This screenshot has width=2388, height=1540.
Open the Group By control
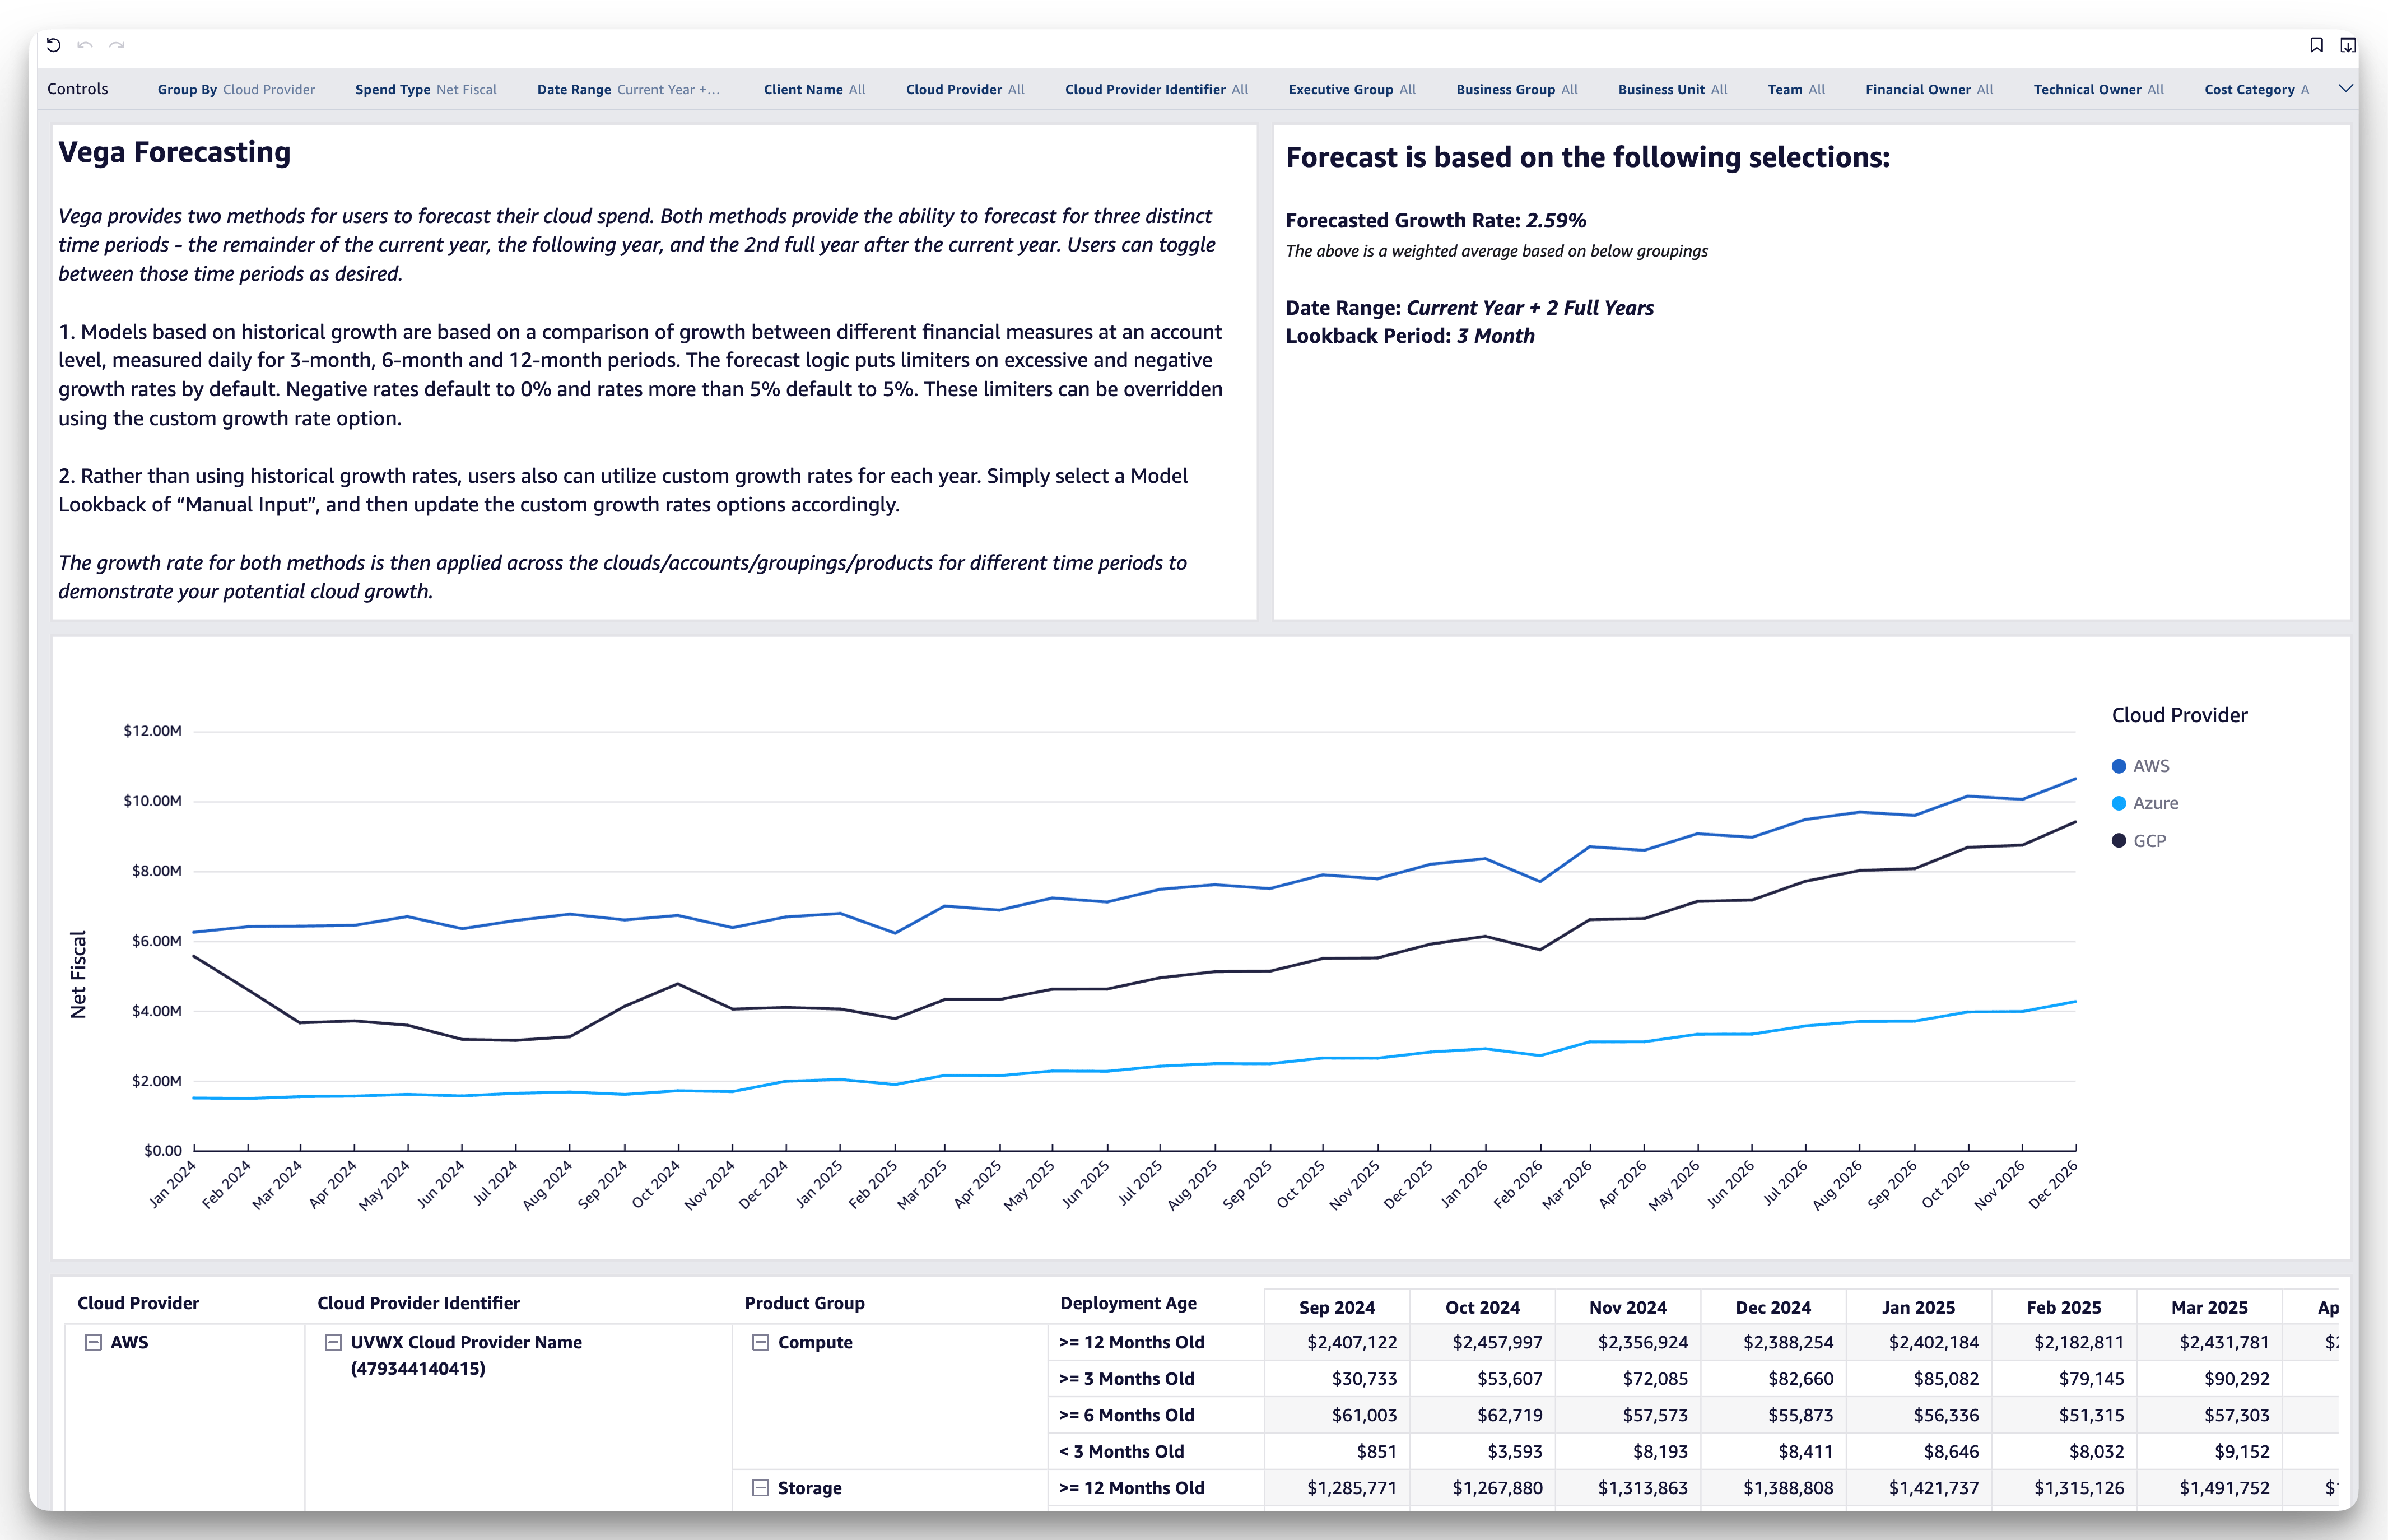(236, 90)
